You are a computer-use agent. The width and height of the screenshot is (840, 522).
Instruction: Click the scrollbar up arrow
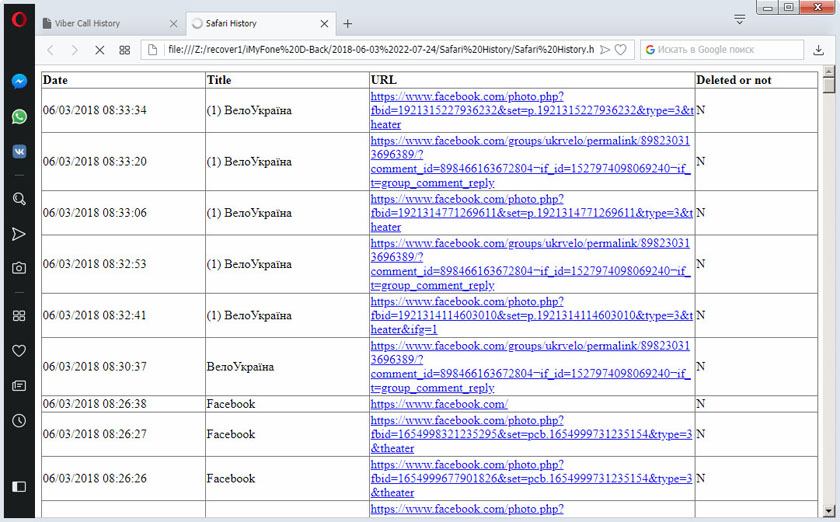[x=829, y=71]
